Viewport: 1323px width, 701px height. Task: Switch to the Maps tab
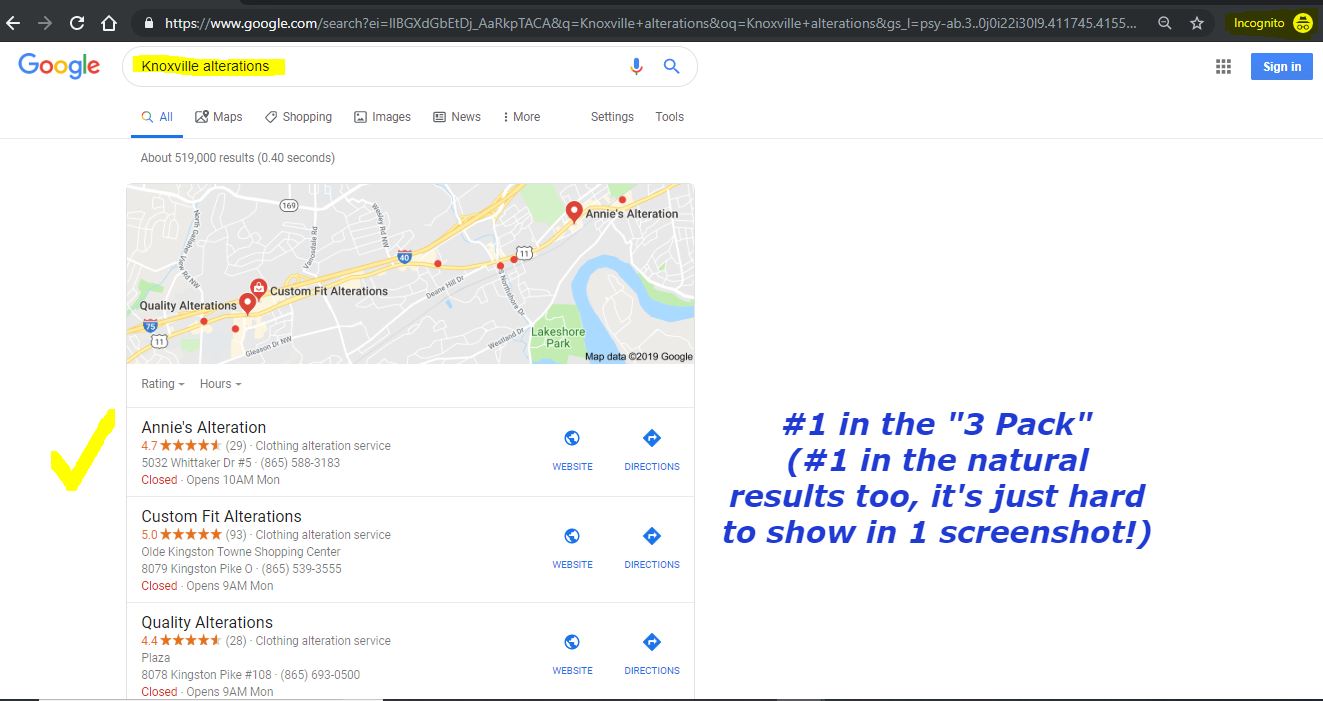219,117
